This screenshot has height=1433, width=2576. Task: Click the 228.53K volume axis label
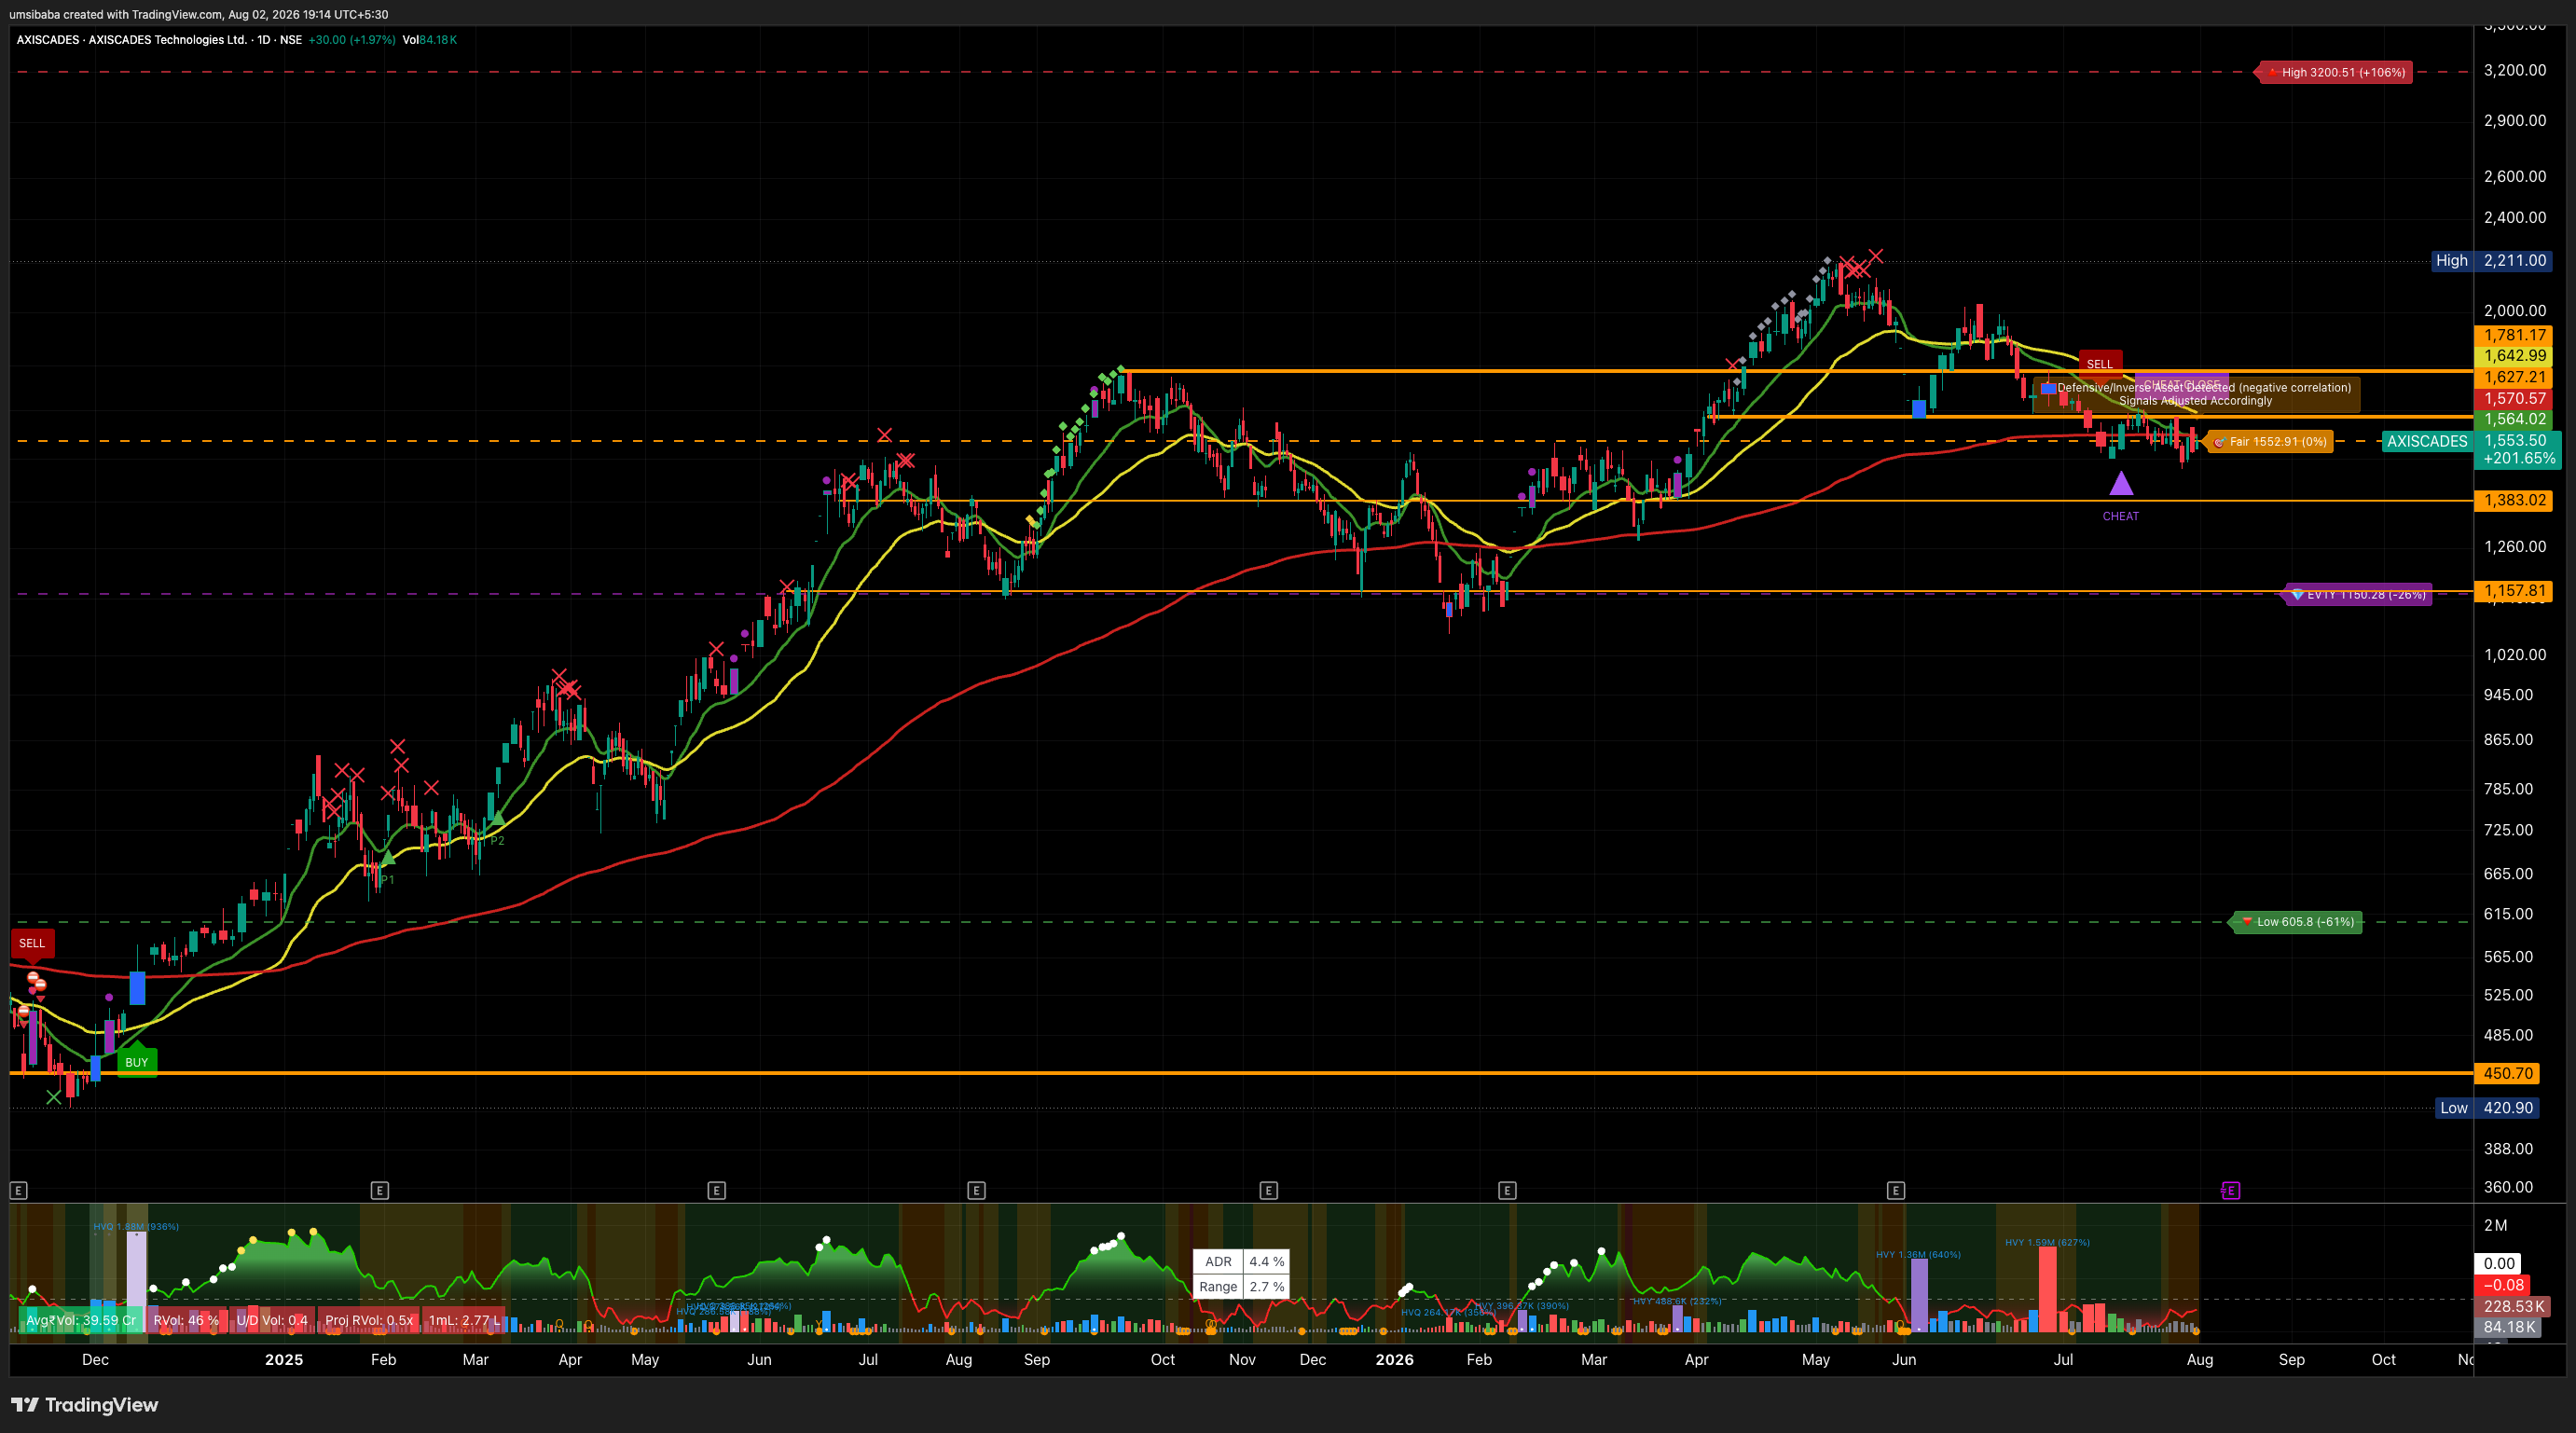pyautogui.click(x=2514, y=1307)
